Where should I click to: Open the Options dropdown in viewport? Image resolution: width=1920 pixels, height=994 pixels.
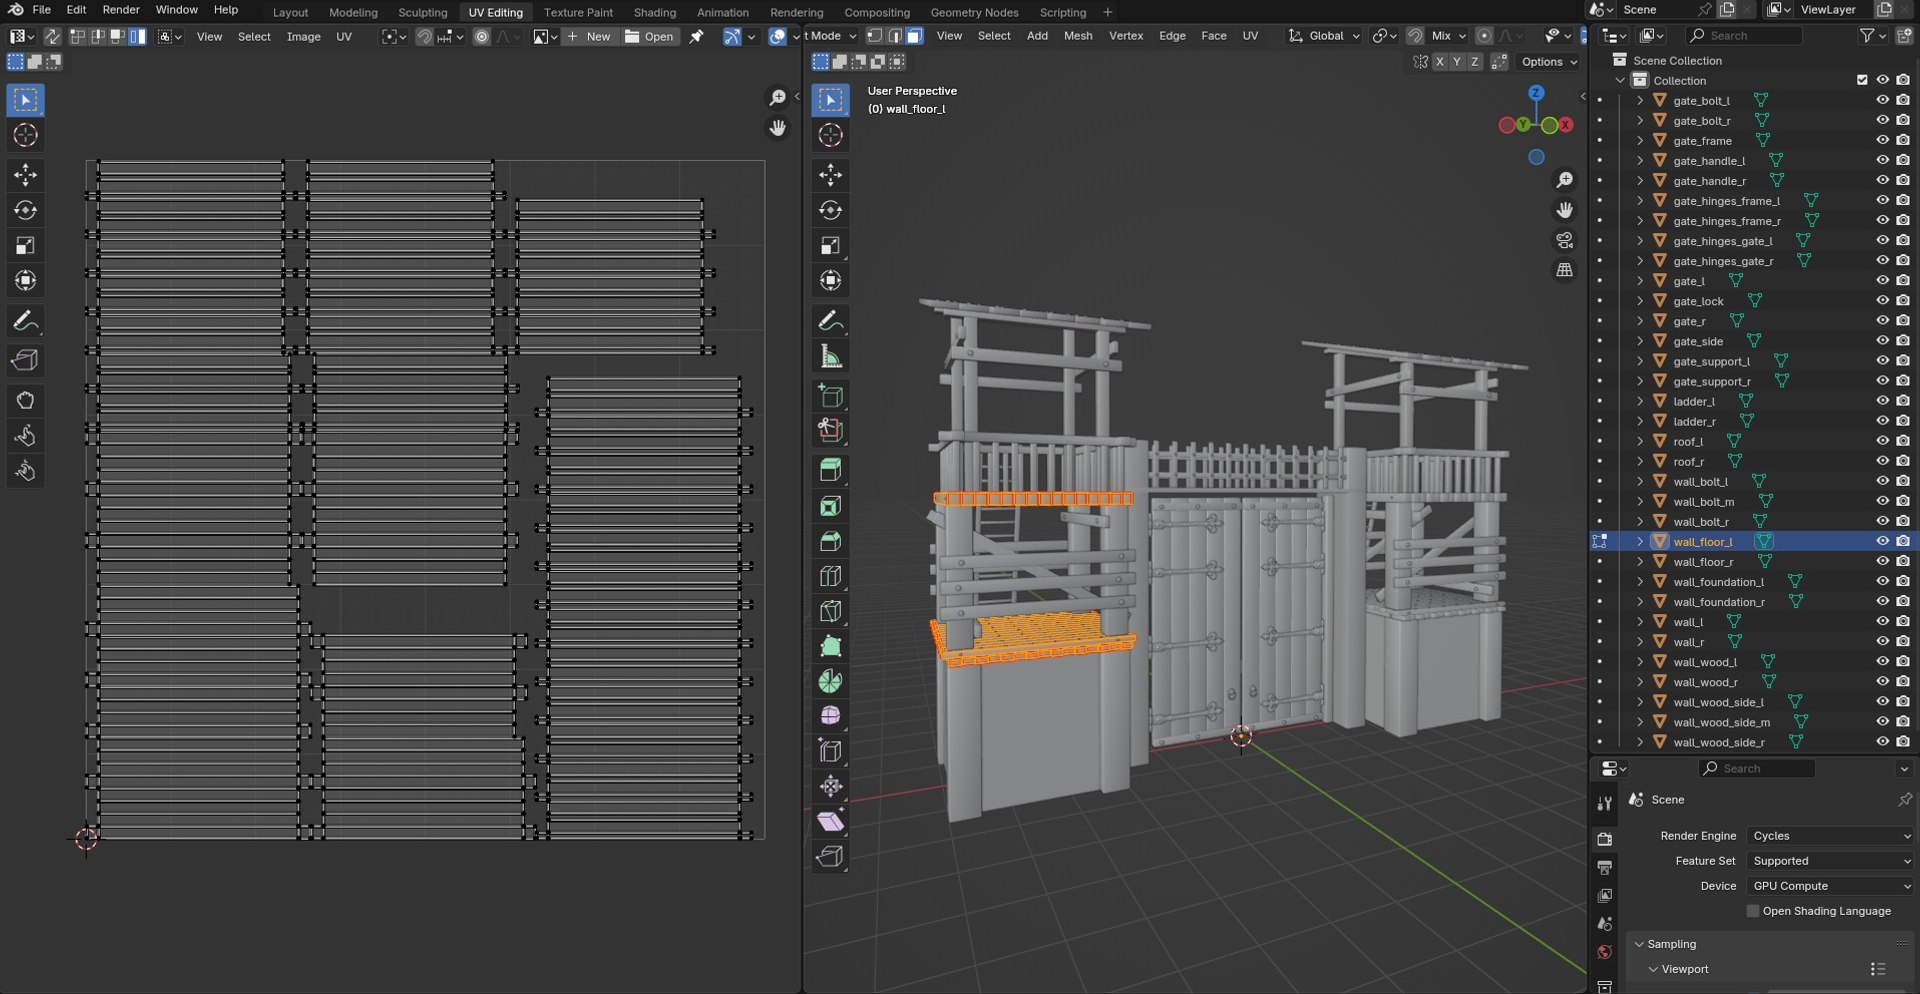[1548, 62]
